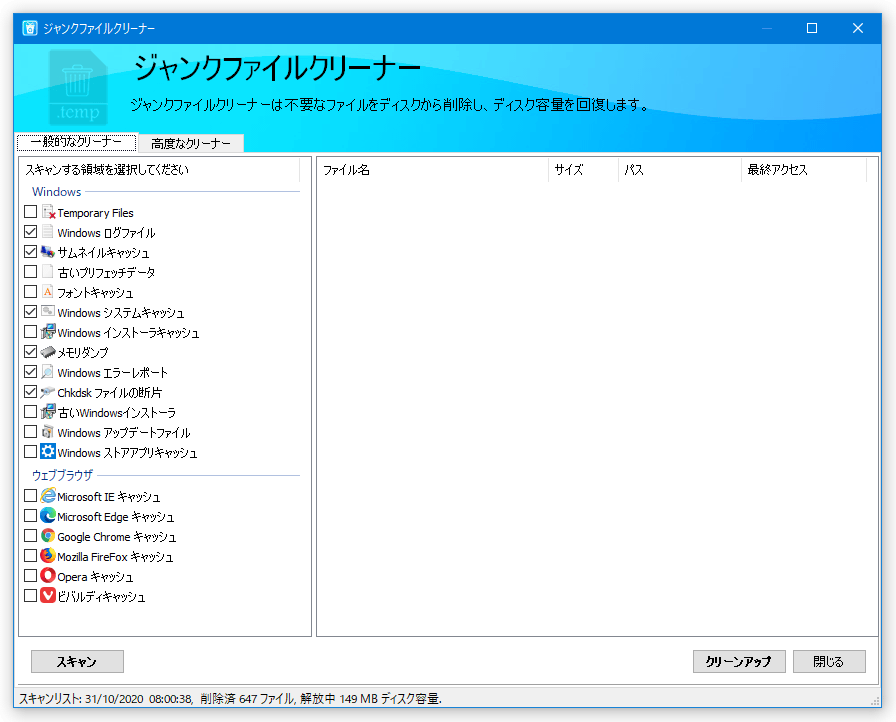Click the 閉じる button
This screenshot has height=722, width=896.
click(x=829, y=661)
